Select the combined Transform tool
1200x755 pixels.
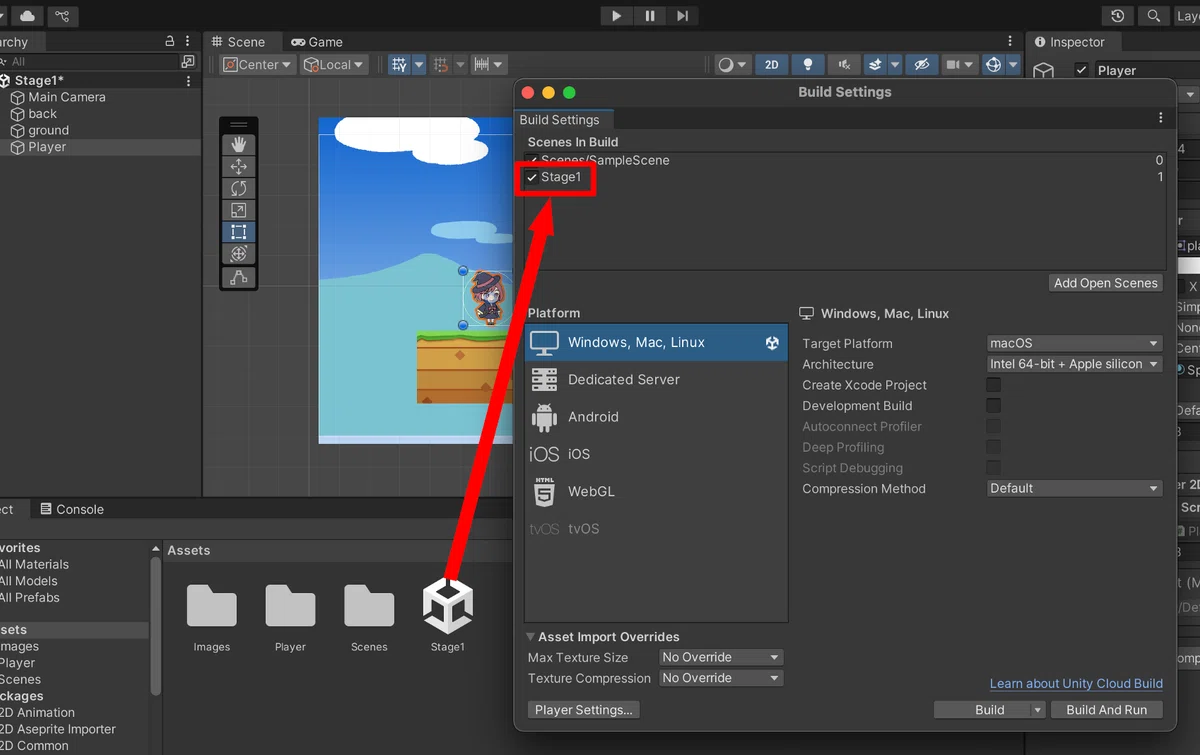(239, 254)
